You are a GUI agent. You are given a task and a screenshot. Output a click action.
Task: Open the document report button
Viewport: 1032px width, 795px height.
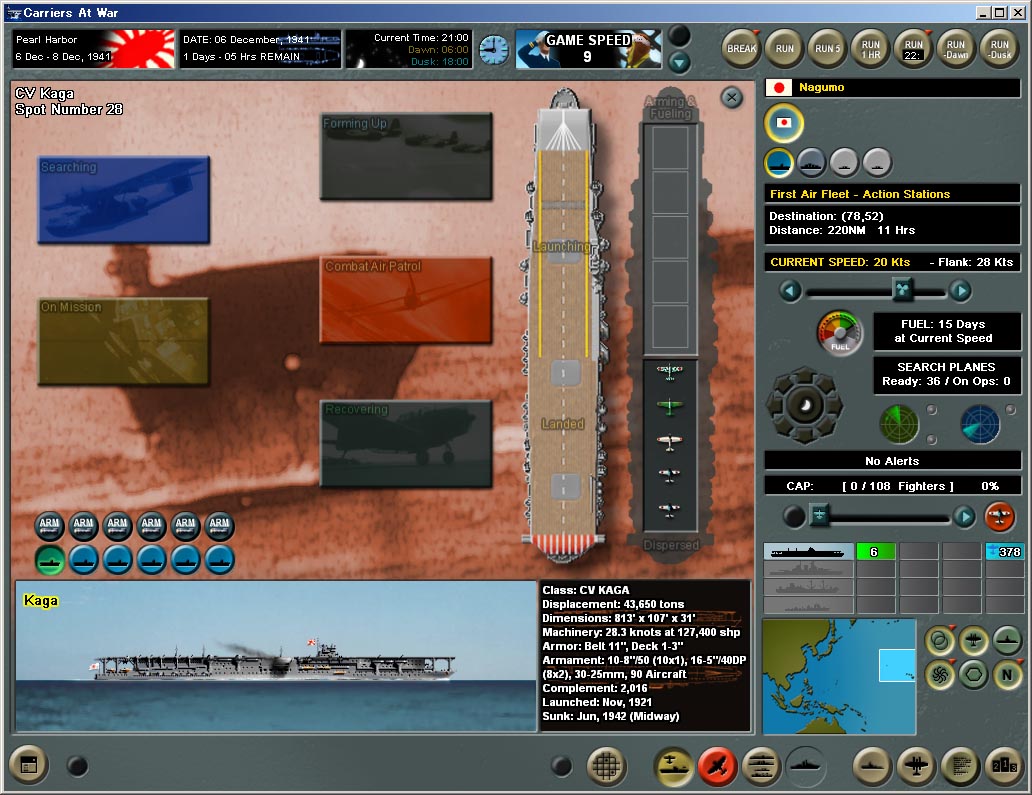coord(961,765)
